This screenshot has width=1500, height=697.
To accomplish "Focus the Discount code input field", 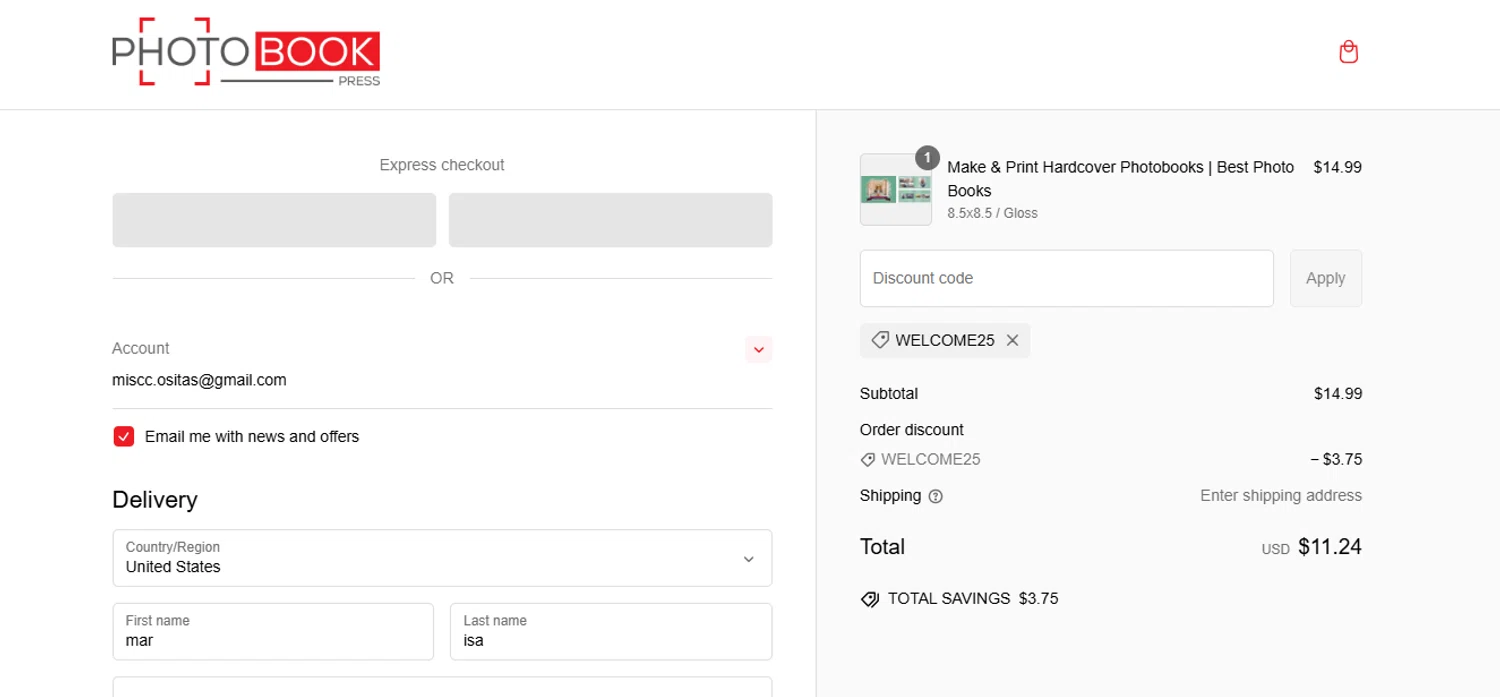I will click(x=1066, y=278).
